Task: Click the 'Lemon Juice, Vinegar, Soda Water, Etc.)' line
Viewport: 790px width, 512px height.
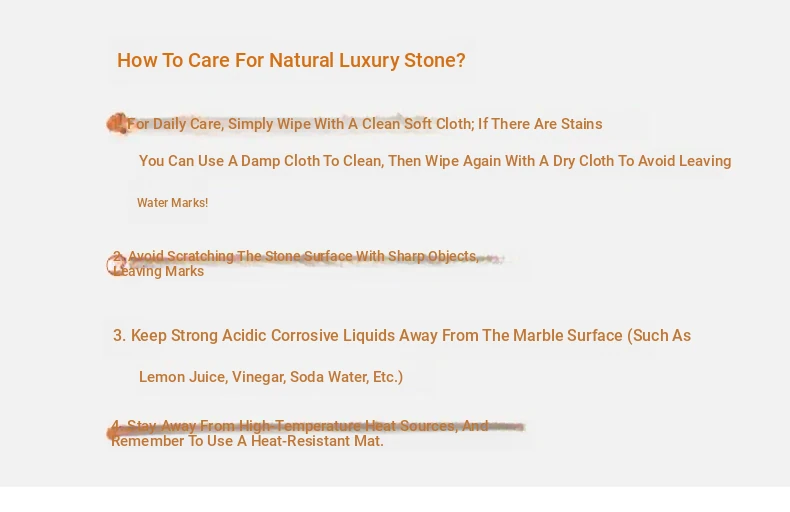Action: (271, 377)
